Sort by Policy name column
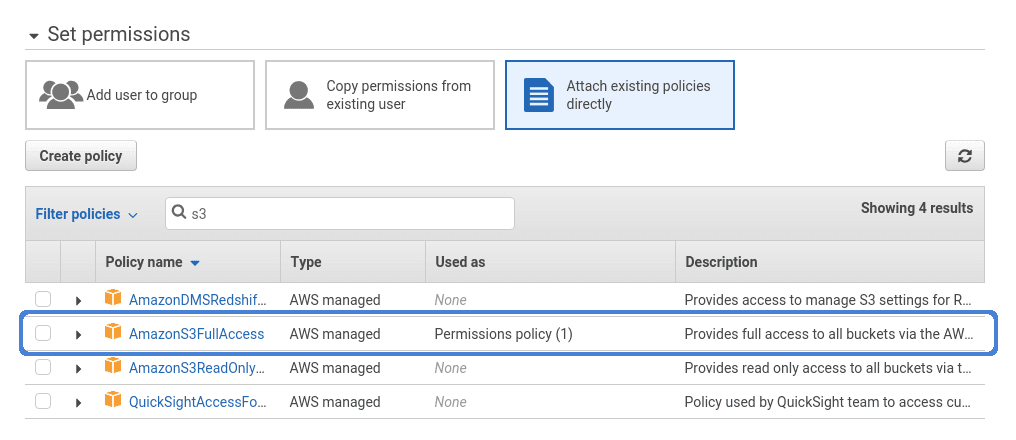 pos(152,262)
